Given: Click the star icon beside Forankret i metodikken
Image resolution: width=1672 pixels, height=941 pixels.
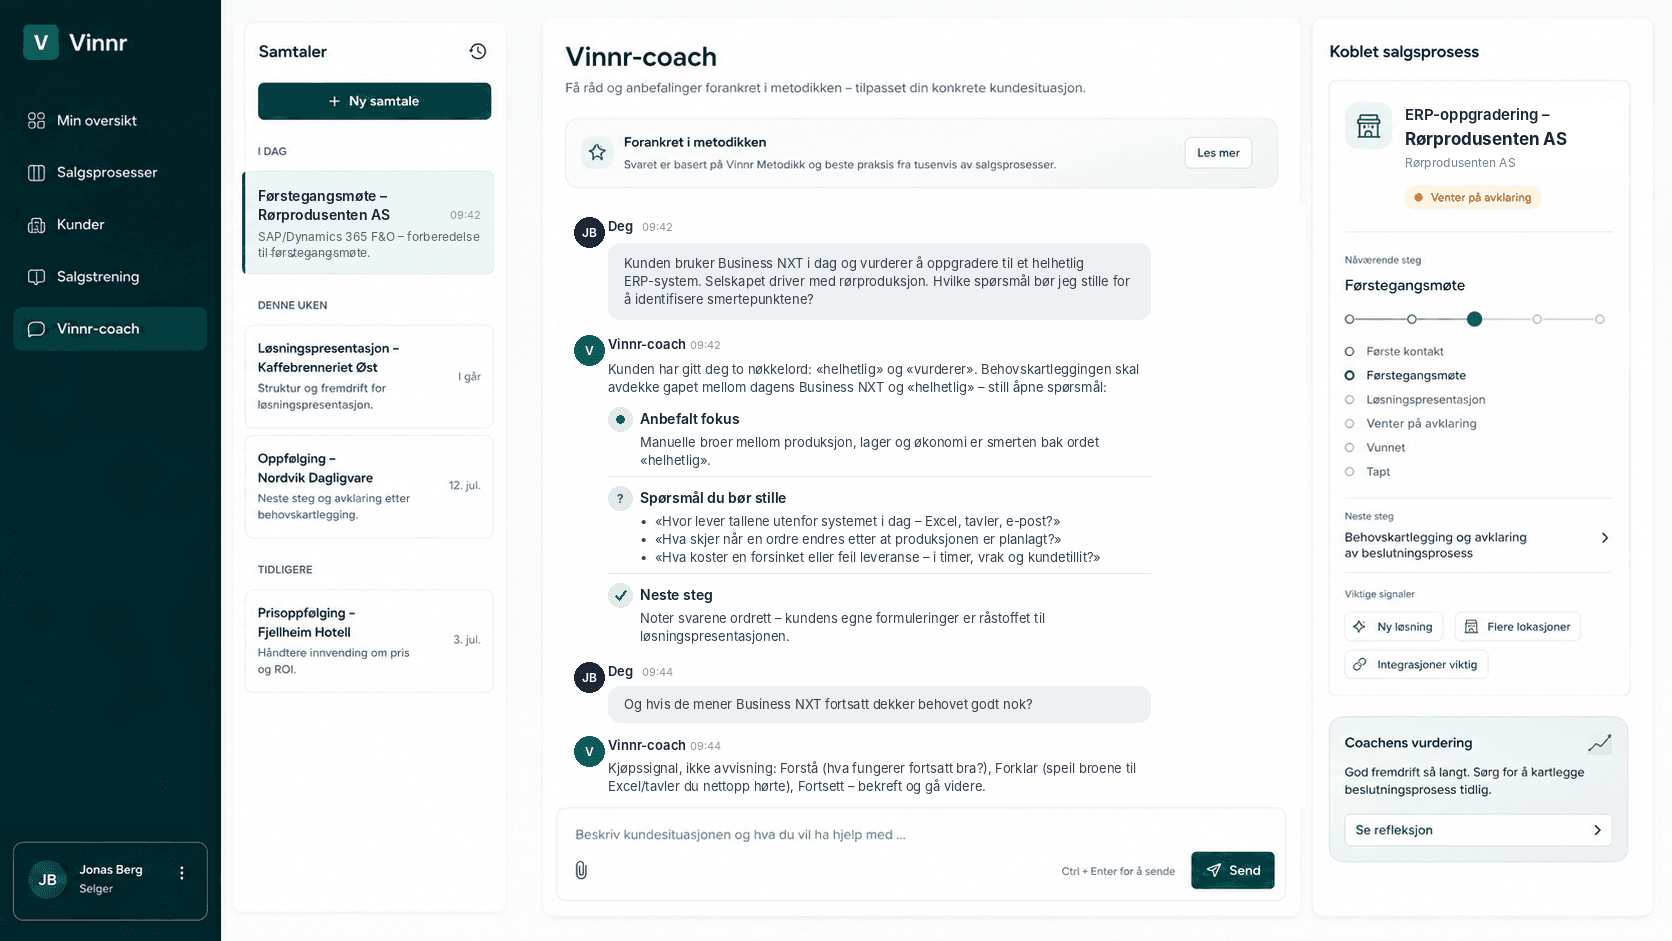Looking at the screenshot, I should [x=597, y=152].
